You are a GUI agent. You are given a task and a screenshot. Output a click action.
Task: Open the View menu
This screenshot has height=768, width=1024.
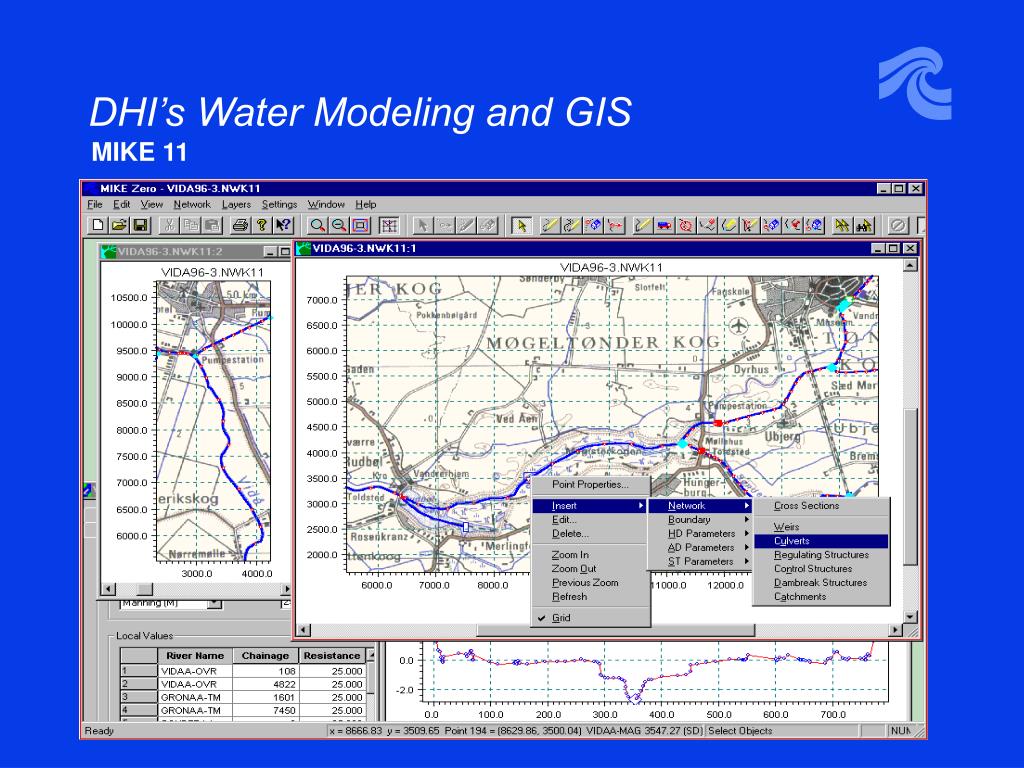click(x=152, y=204)
